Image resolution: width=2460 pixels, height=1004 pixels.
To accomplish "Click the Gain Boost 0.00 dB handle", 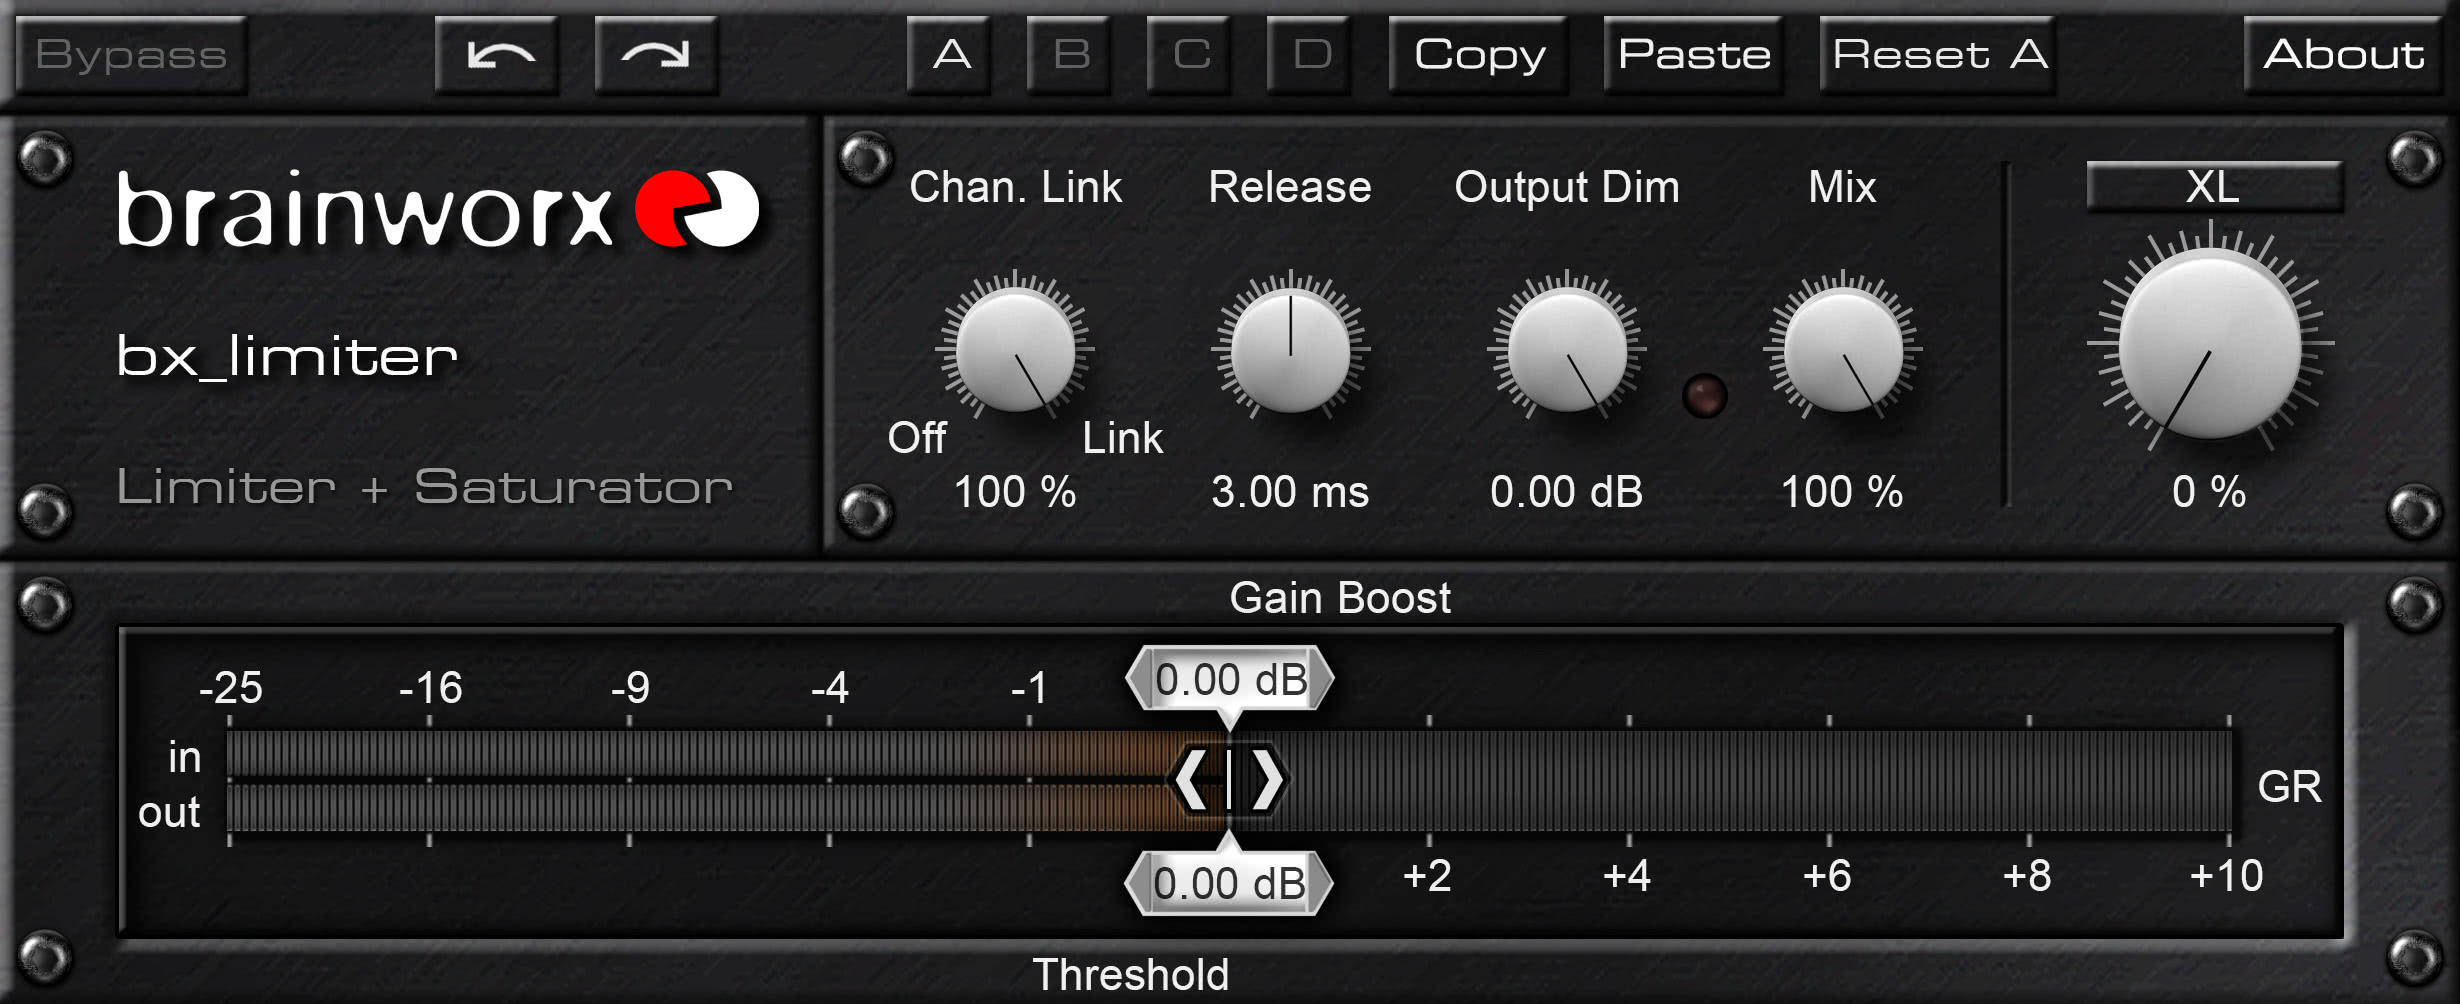I will tap(1230, 679).
